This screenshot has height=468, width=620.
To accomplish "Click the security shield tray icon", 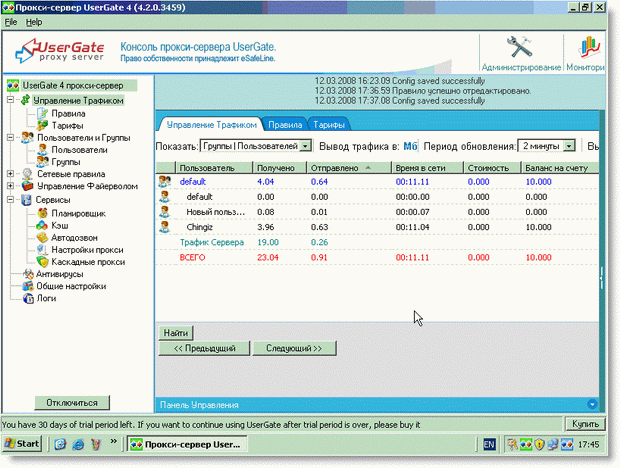I will click(x=540, y=444).
